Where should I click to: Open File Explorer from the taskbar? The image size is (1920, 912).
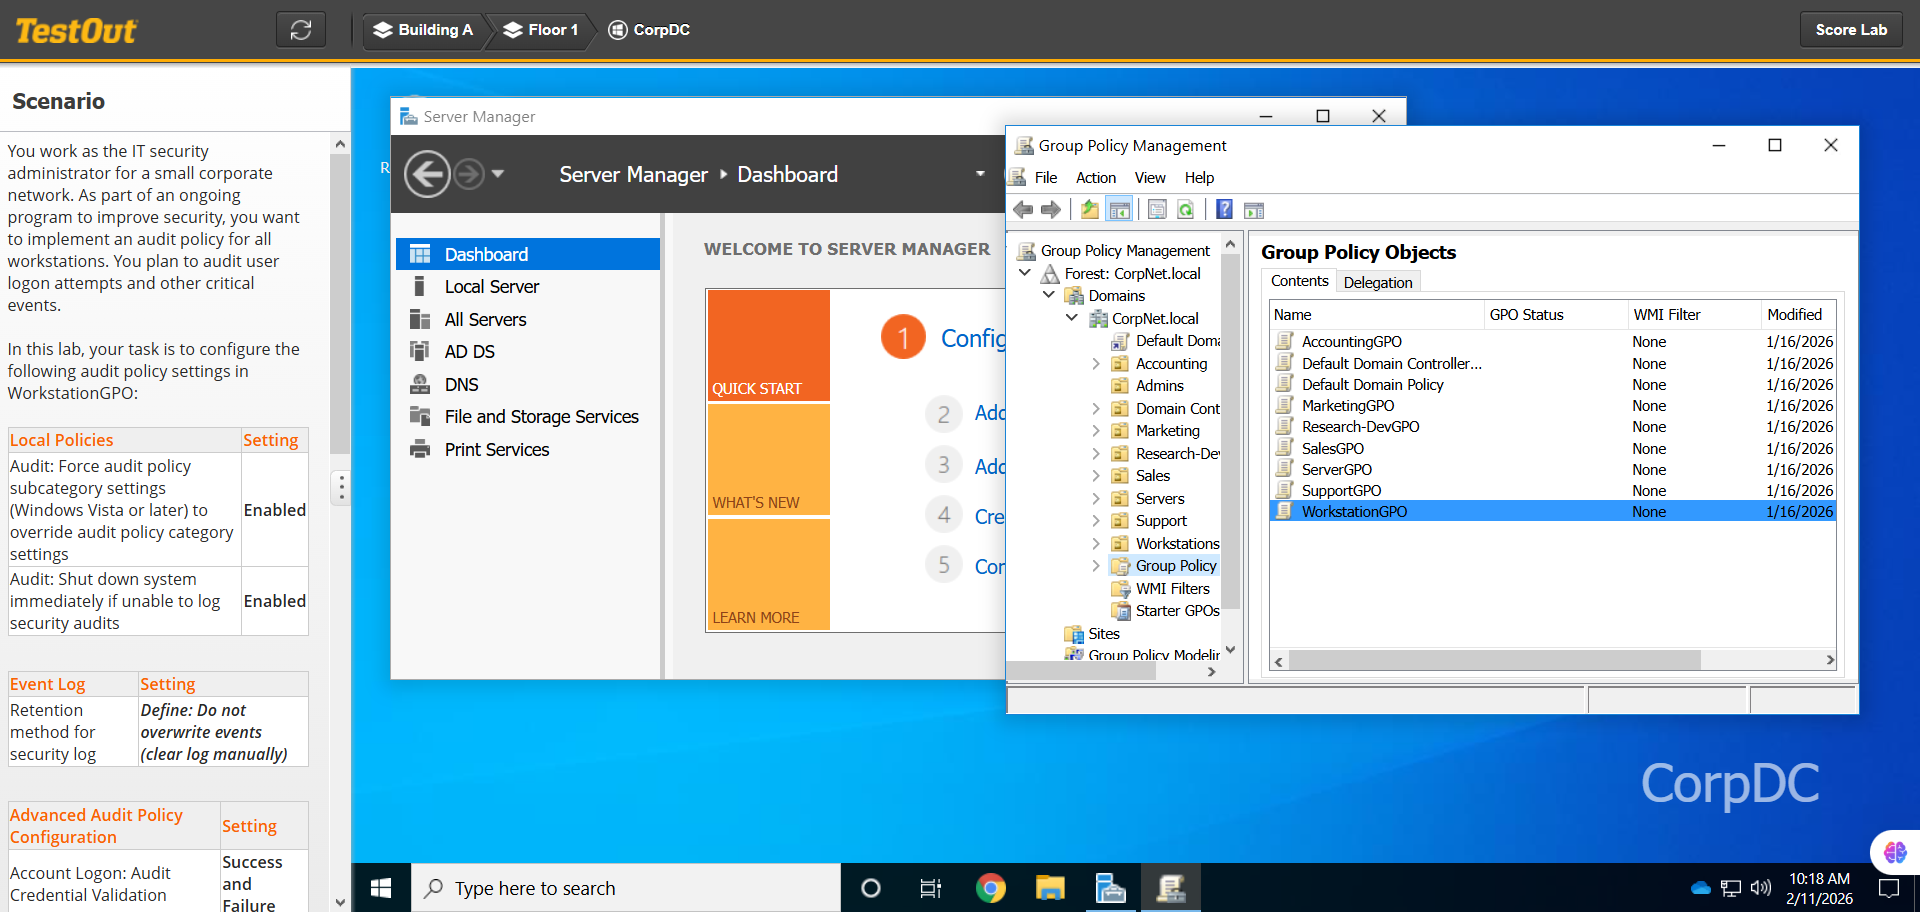(1050, 888)
